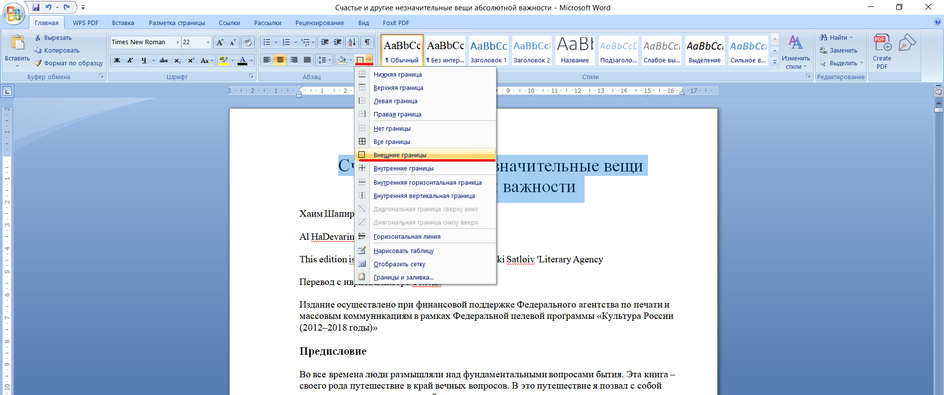Open line spacing options
The height and width of the screenshot is (395, 944).
tap(325, 60)
